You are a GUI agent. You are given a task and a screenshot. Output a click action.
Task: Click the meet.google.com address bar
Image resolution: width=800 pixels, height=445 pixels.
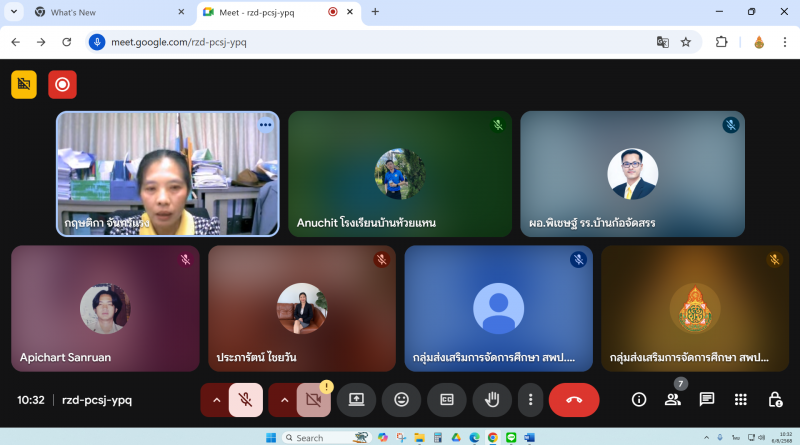point(370,42)
